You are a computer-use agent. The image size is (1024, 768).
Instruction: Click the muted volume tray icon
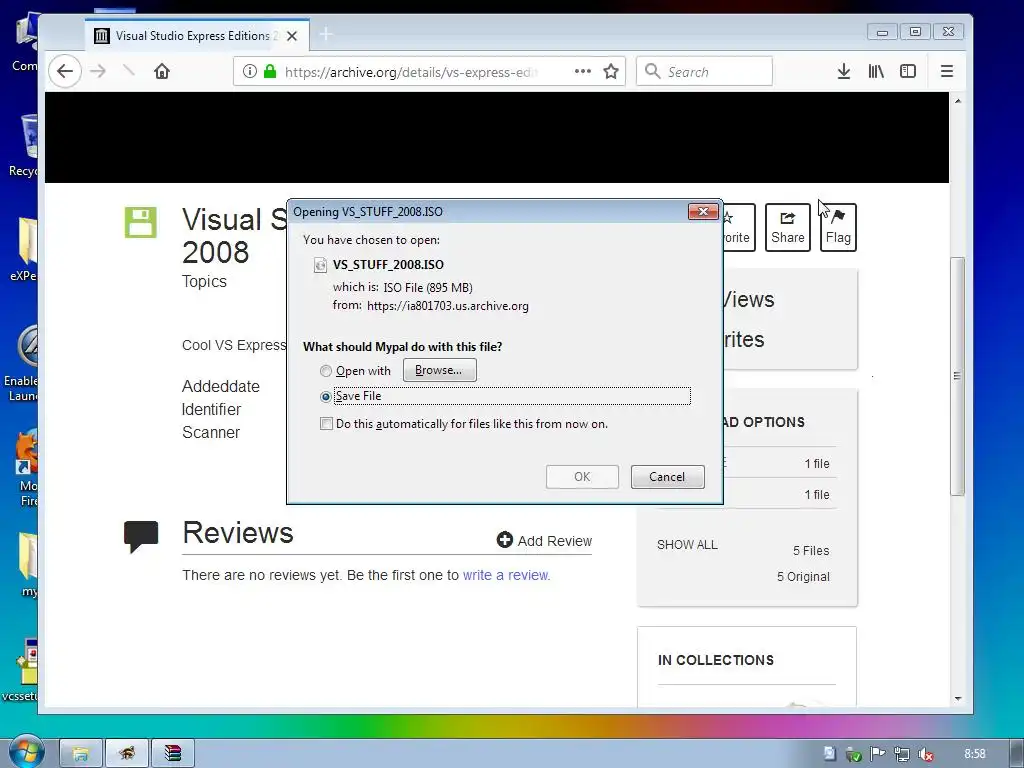(x=925, y=754)
